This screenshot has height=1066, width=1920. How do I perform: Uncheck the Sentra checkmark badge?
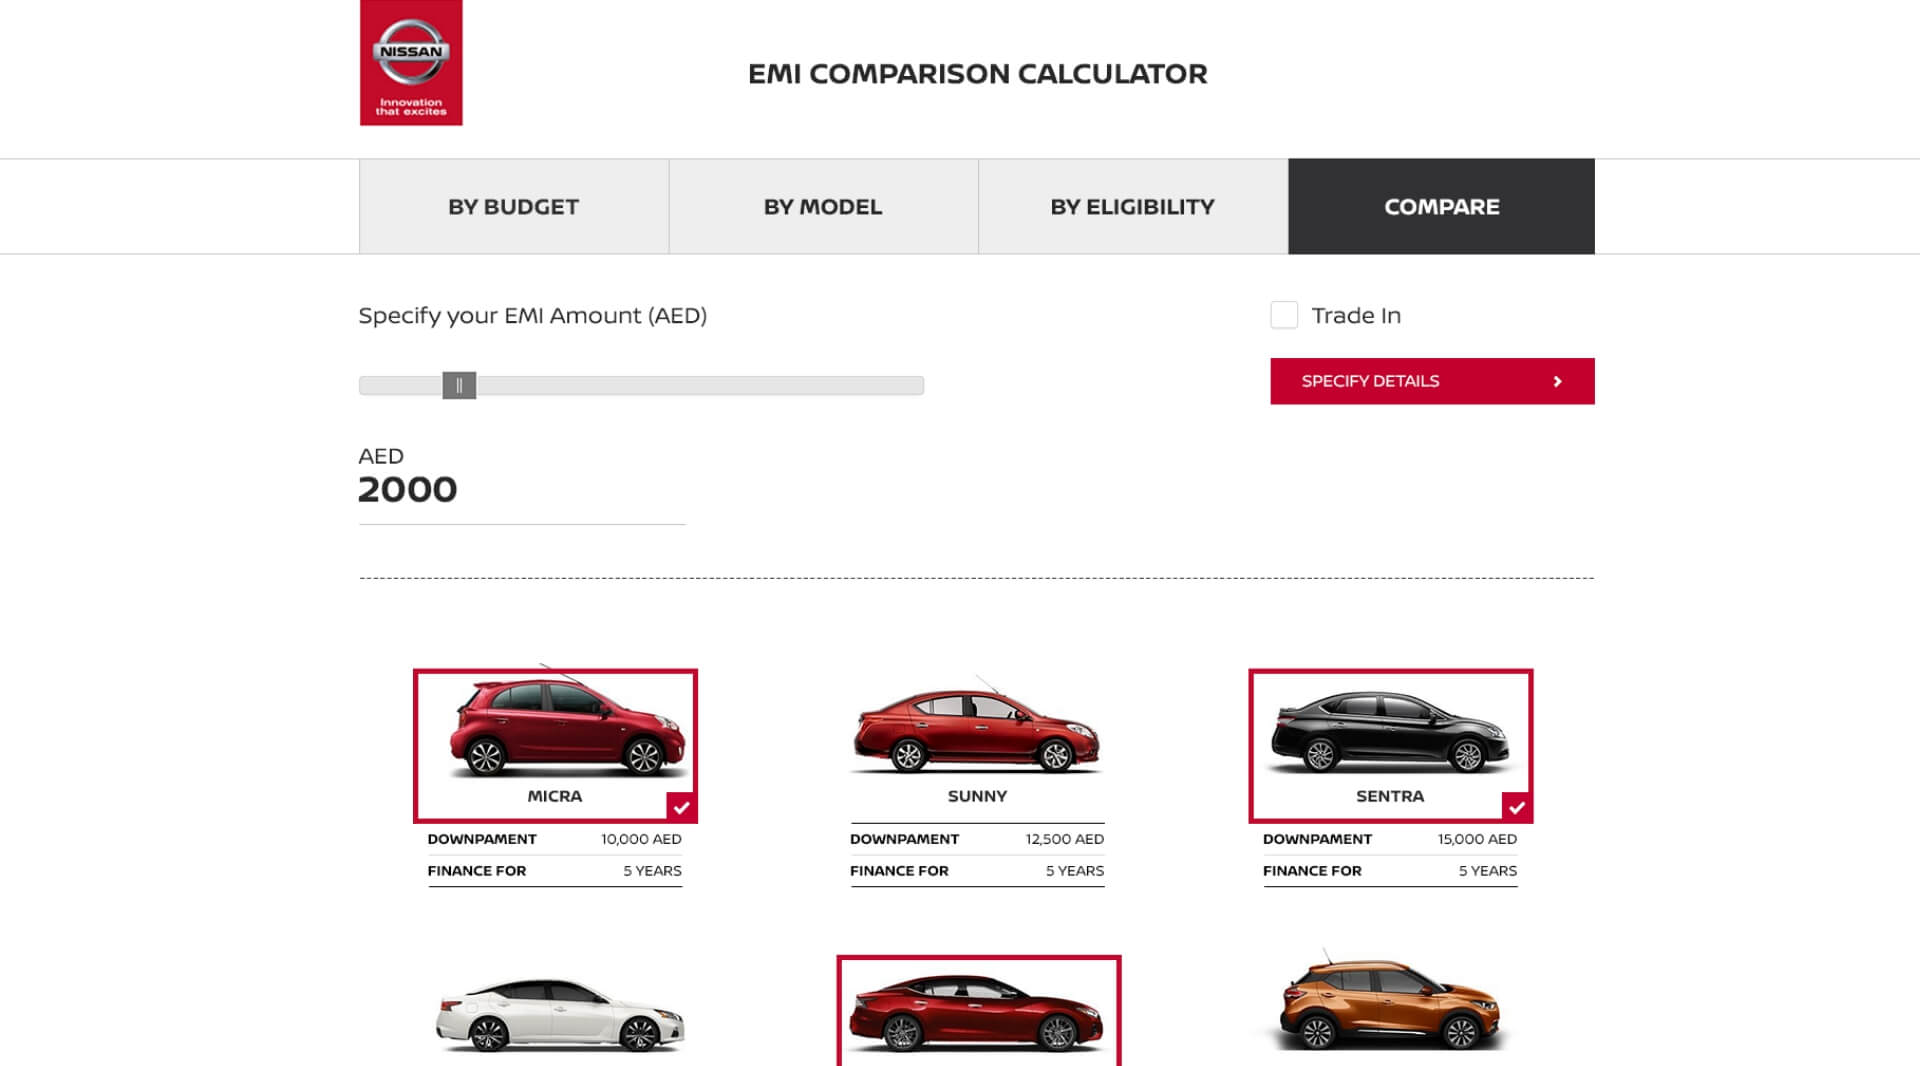(x=1517, y=807)
